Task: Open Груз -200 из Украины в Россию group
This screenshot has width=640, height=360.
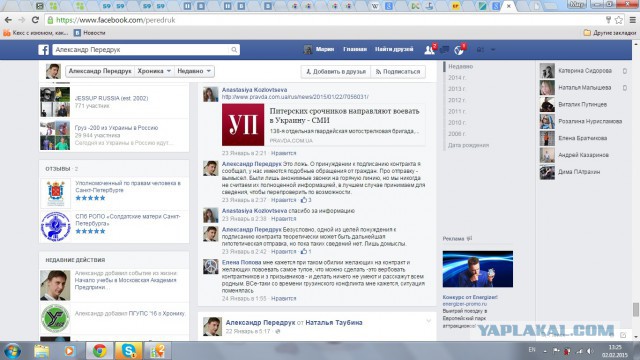Action: pyautogui.click(x=116, y=128)
